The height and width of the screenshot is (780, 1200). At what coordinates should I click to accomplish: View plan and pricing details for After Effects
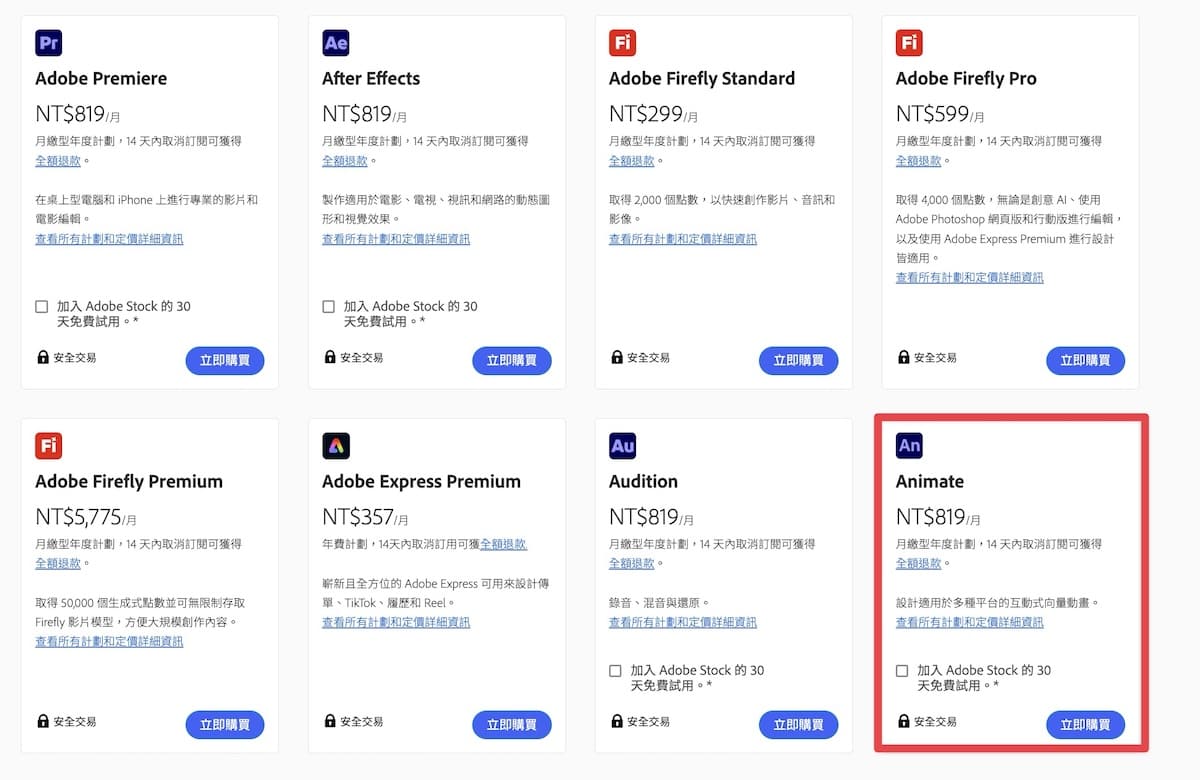coord(396,239)
